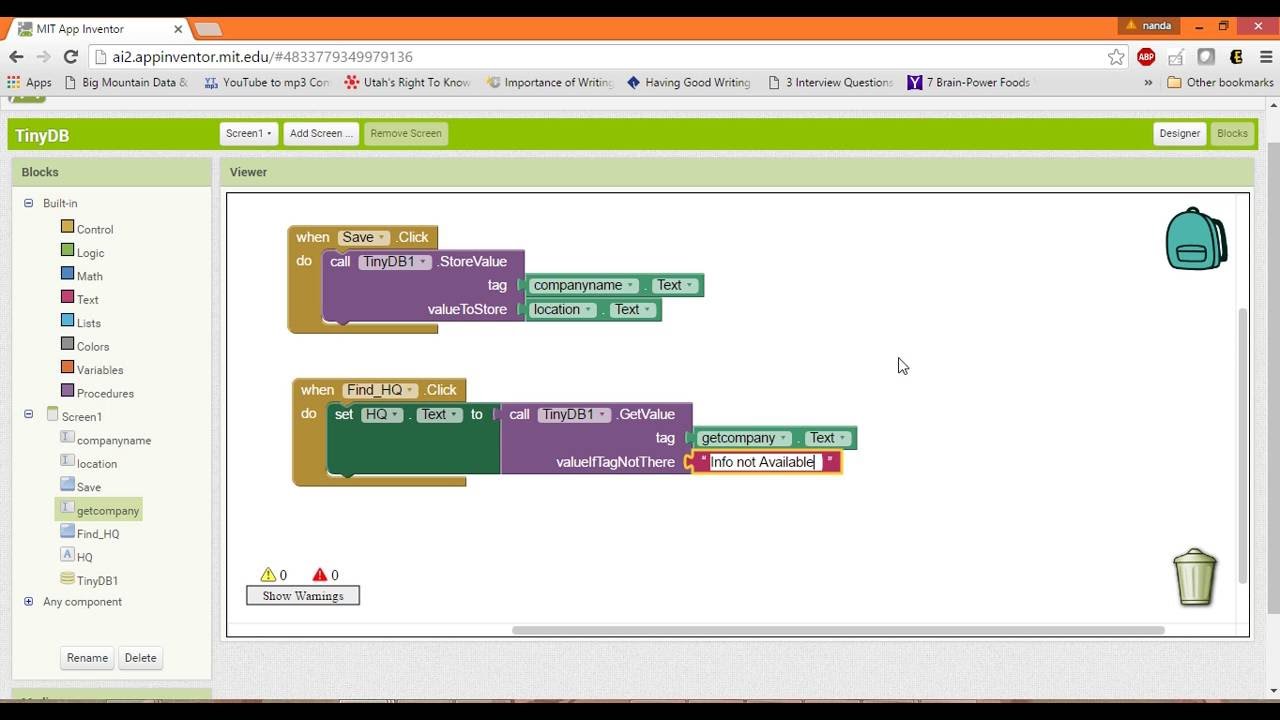Viewport: 1280px width, 720px height.
Task: Select the TinyDB1 component in tree
Action: pyautogui.click(x=97, y=580)
